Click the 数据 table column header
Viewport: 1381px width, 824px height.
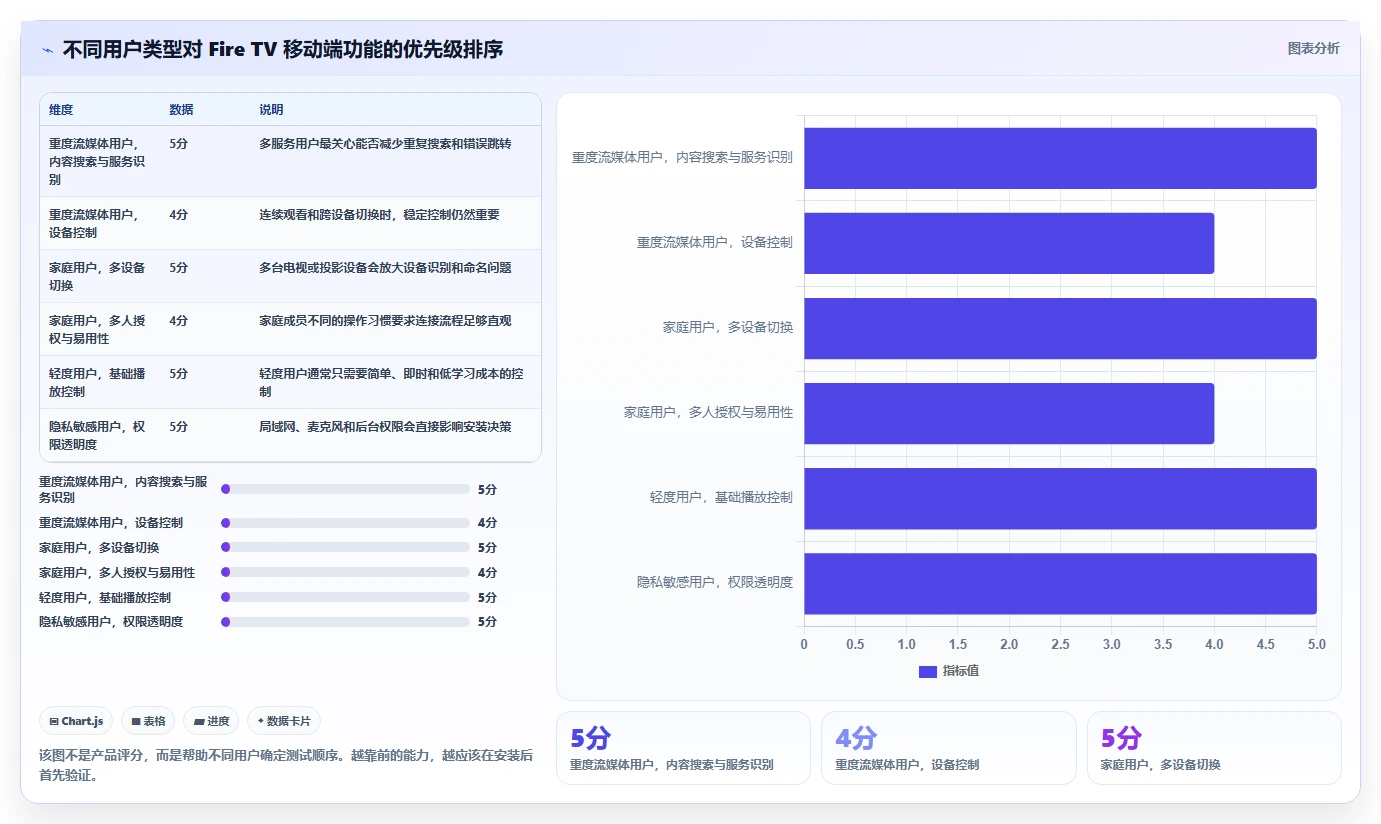pos(182,110)
